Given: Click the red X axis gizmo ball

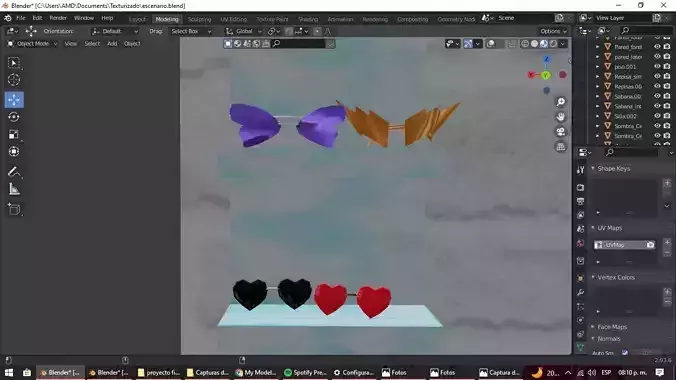Looking at the screenshot, I should (x=531, y=75).
